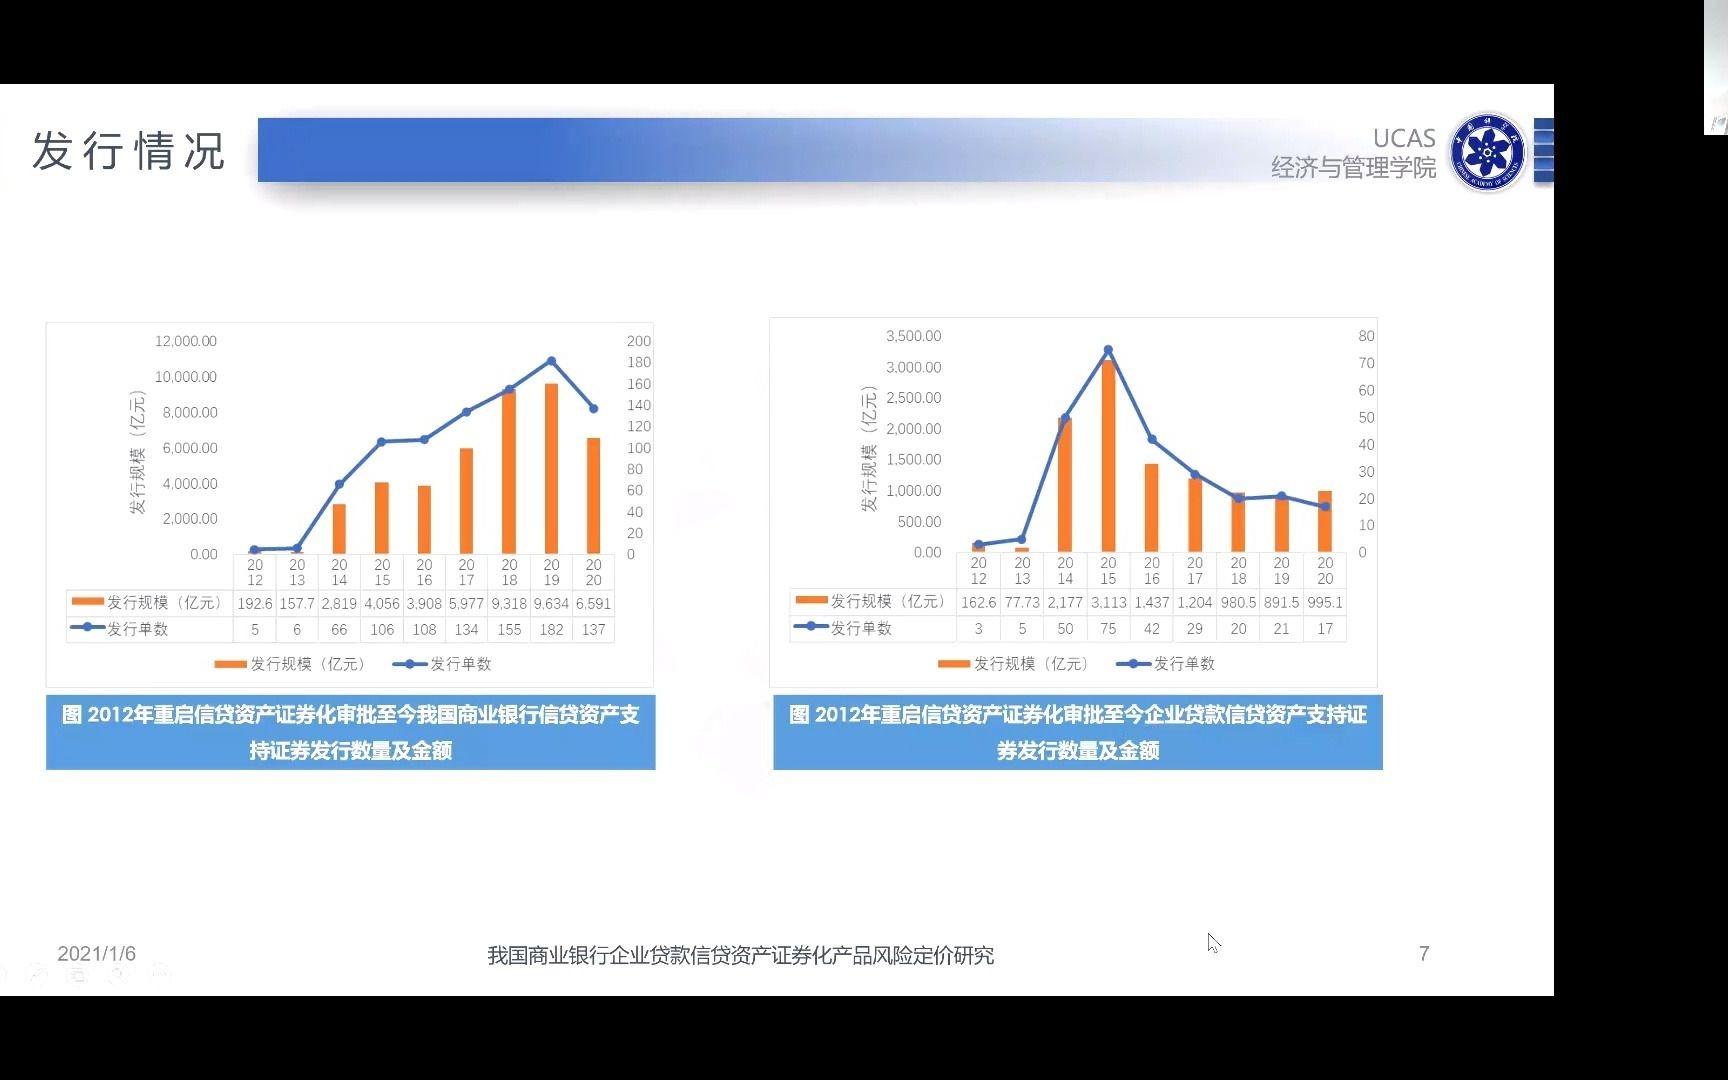The width and height of the screenshot is (1728, 1080).
Task: Click the 3,113 cell in right chart table
Action: 1108,602
